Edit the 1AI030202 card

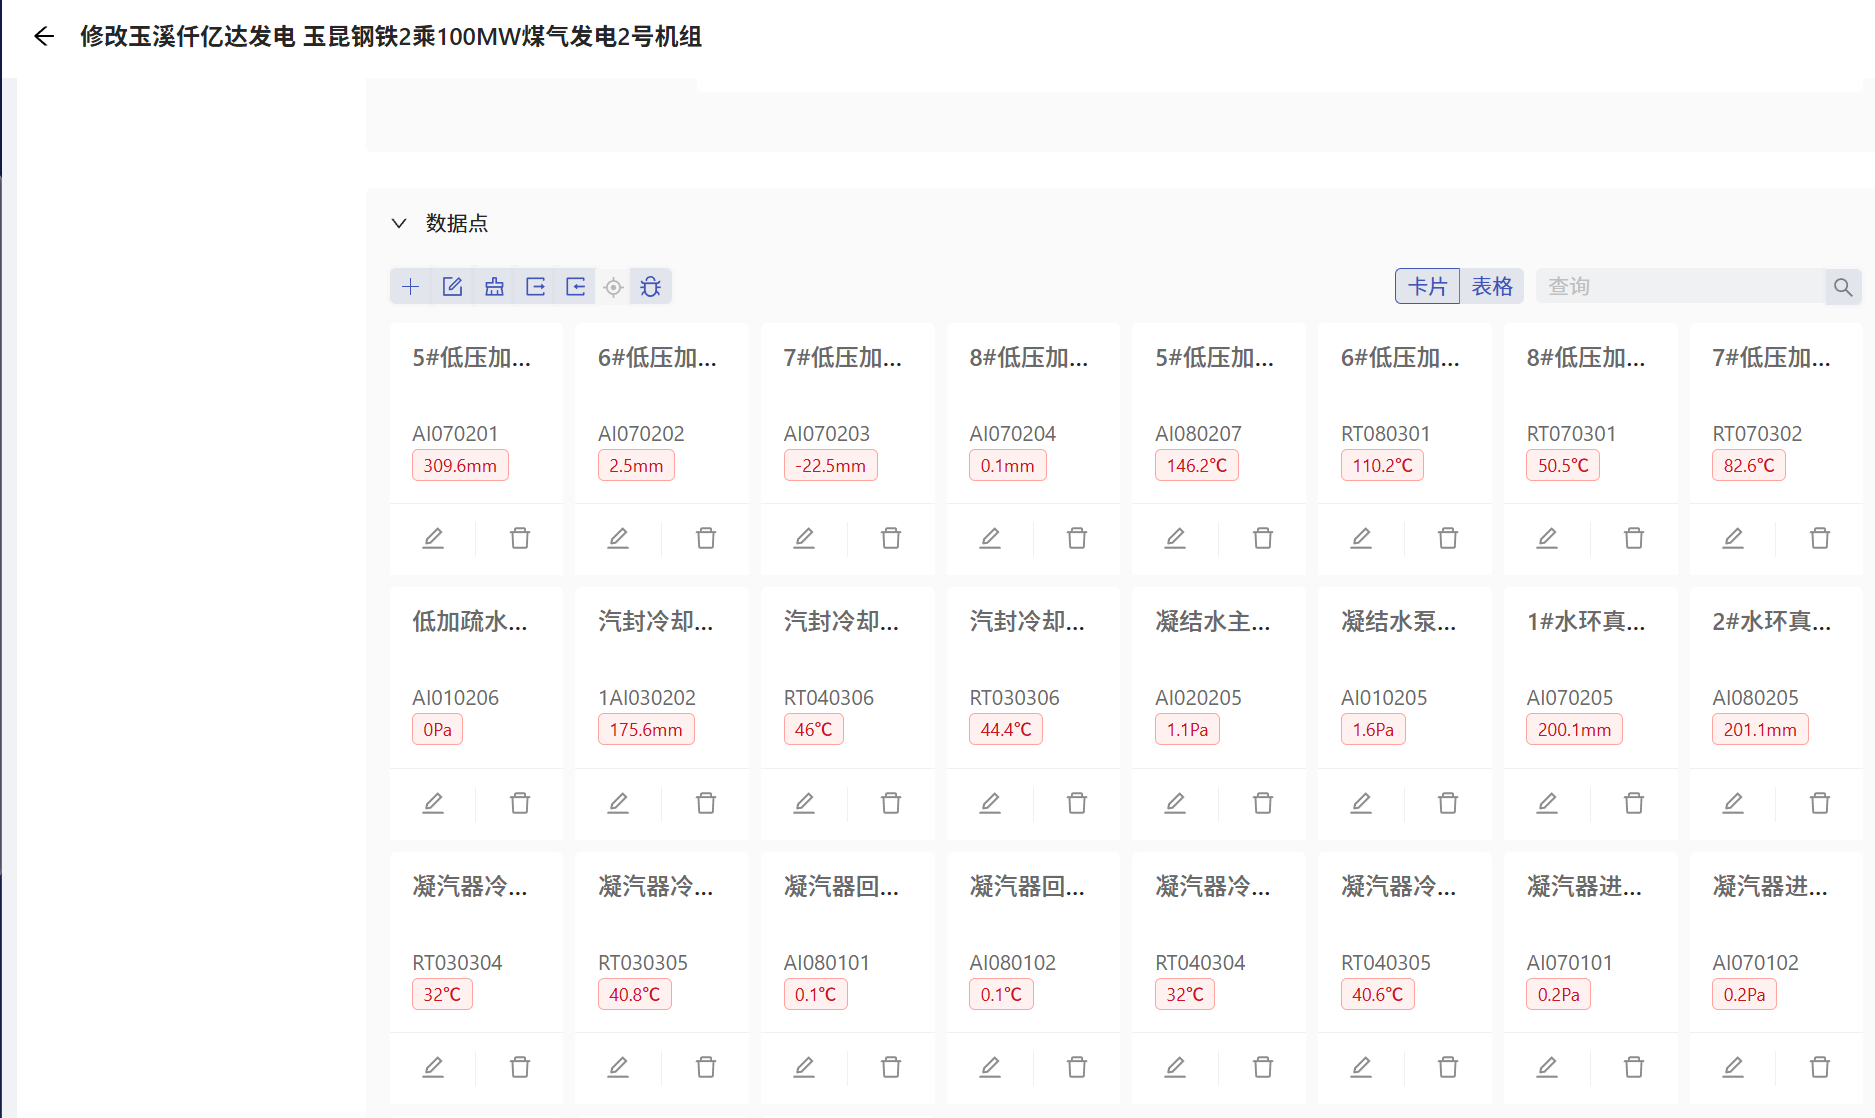pyautogui.click(x=618, y=803)
